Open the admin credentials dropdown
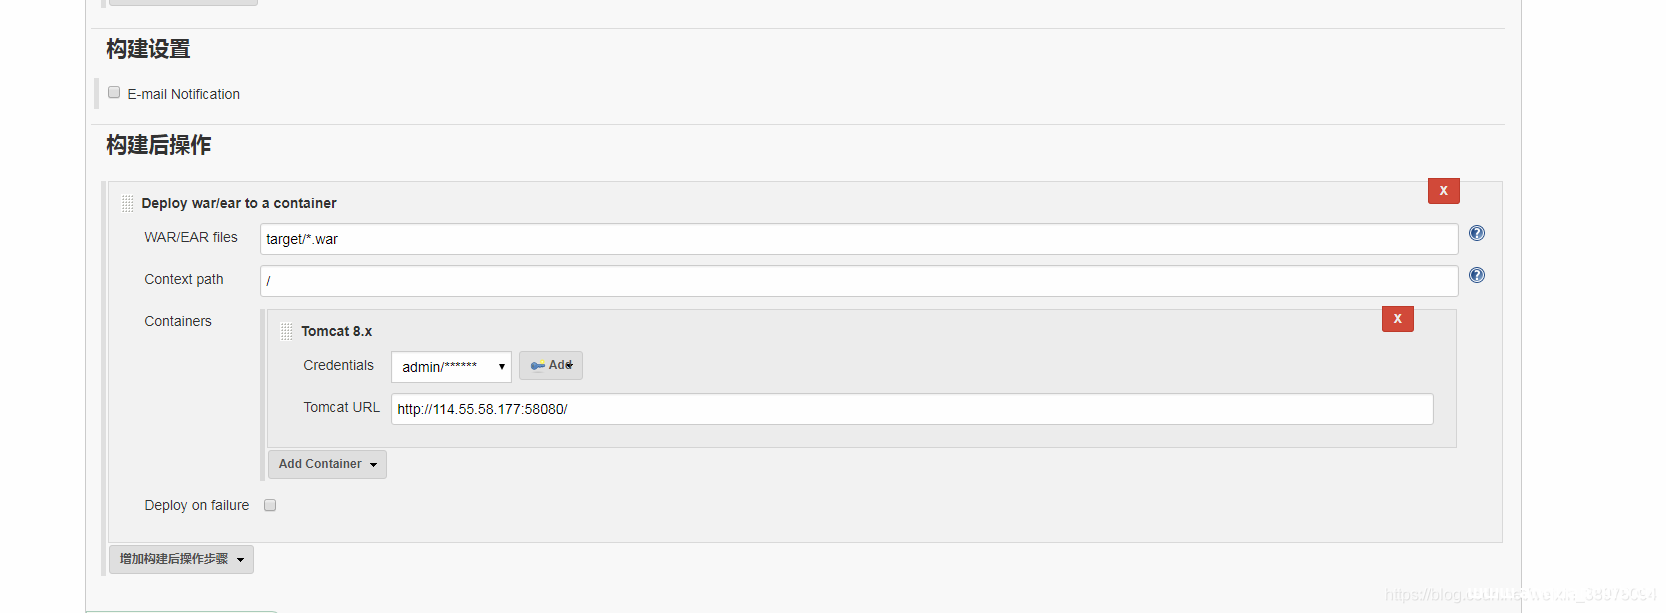 [x=451, y=367]
